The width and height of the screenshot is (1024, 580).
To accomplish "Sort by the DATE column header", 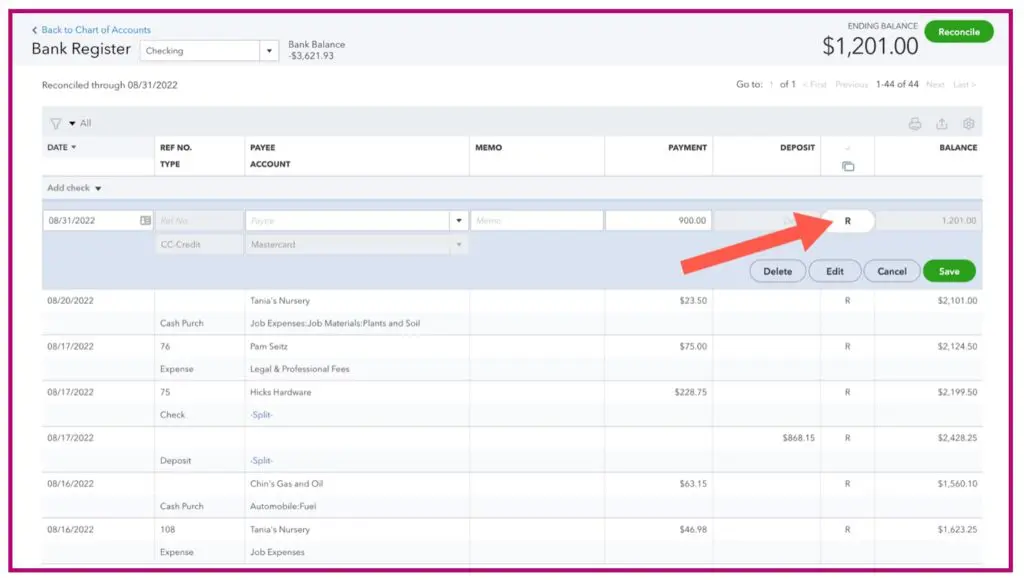I will coord(61,148).
